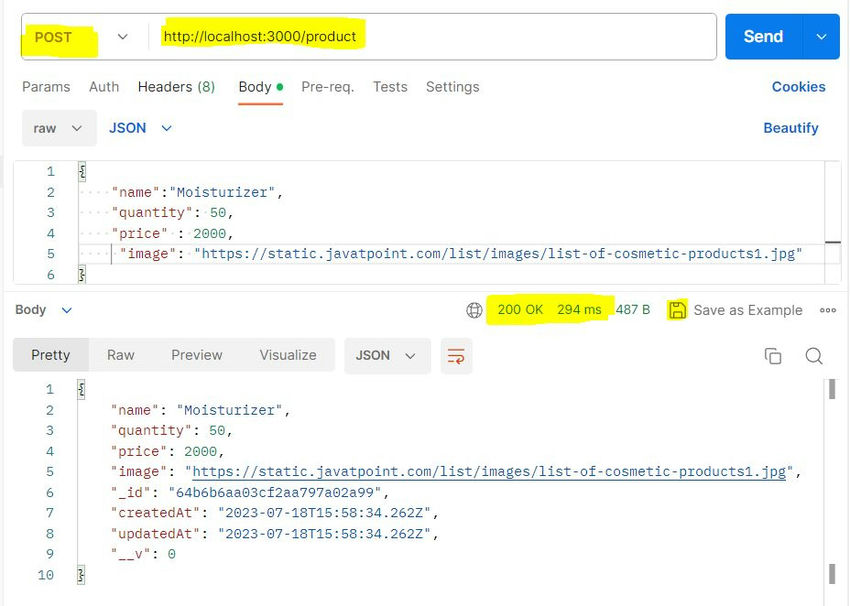850x606 pixels.
Task: Open the response JSON format dropdown
Action: pyautogui.click(x=386, y=356)
